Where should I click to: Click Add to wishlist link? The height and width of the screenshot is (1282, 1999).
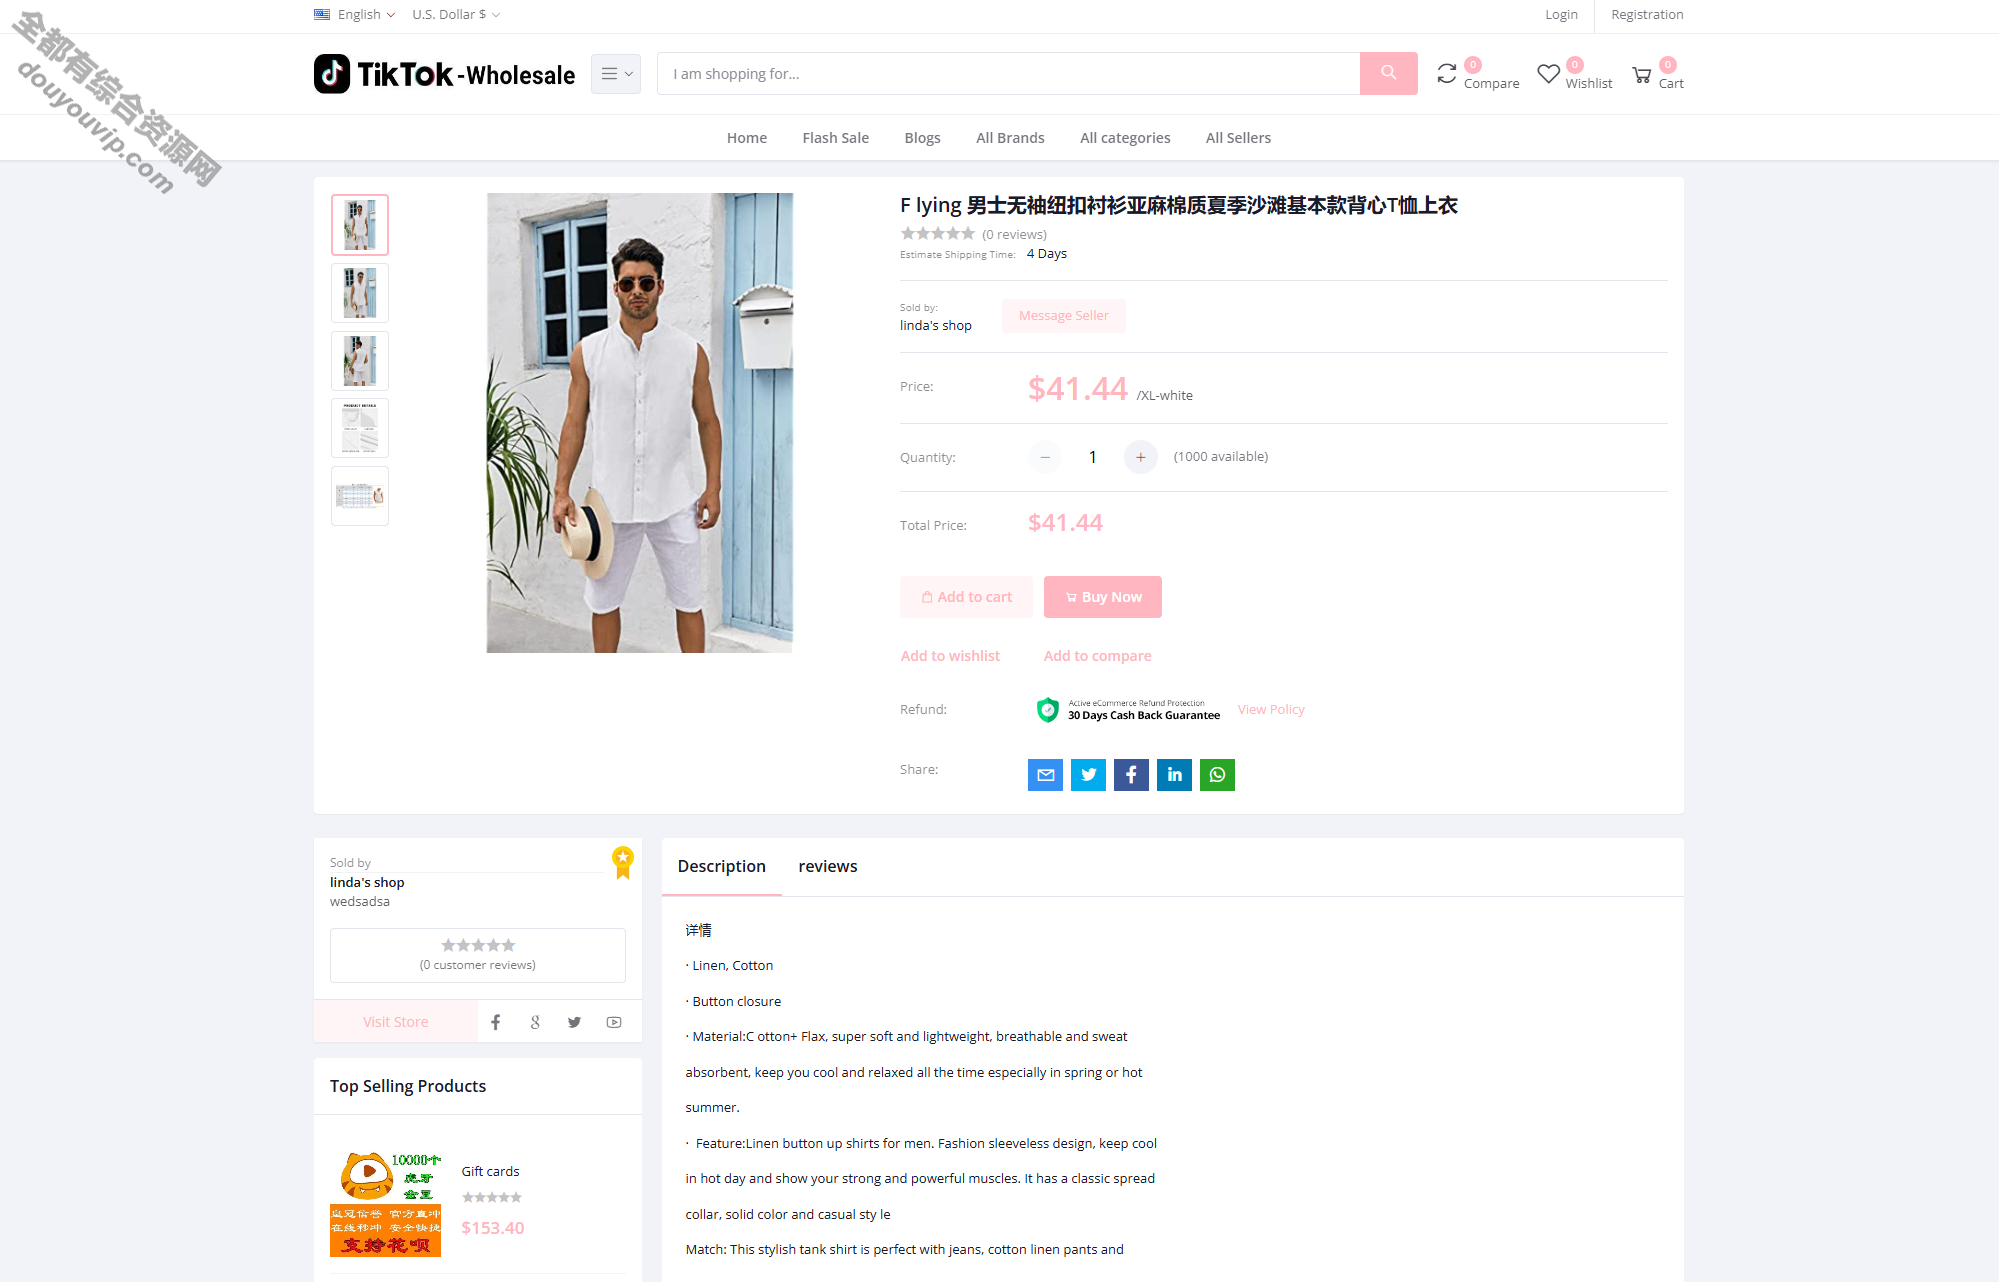click(950, 656)
